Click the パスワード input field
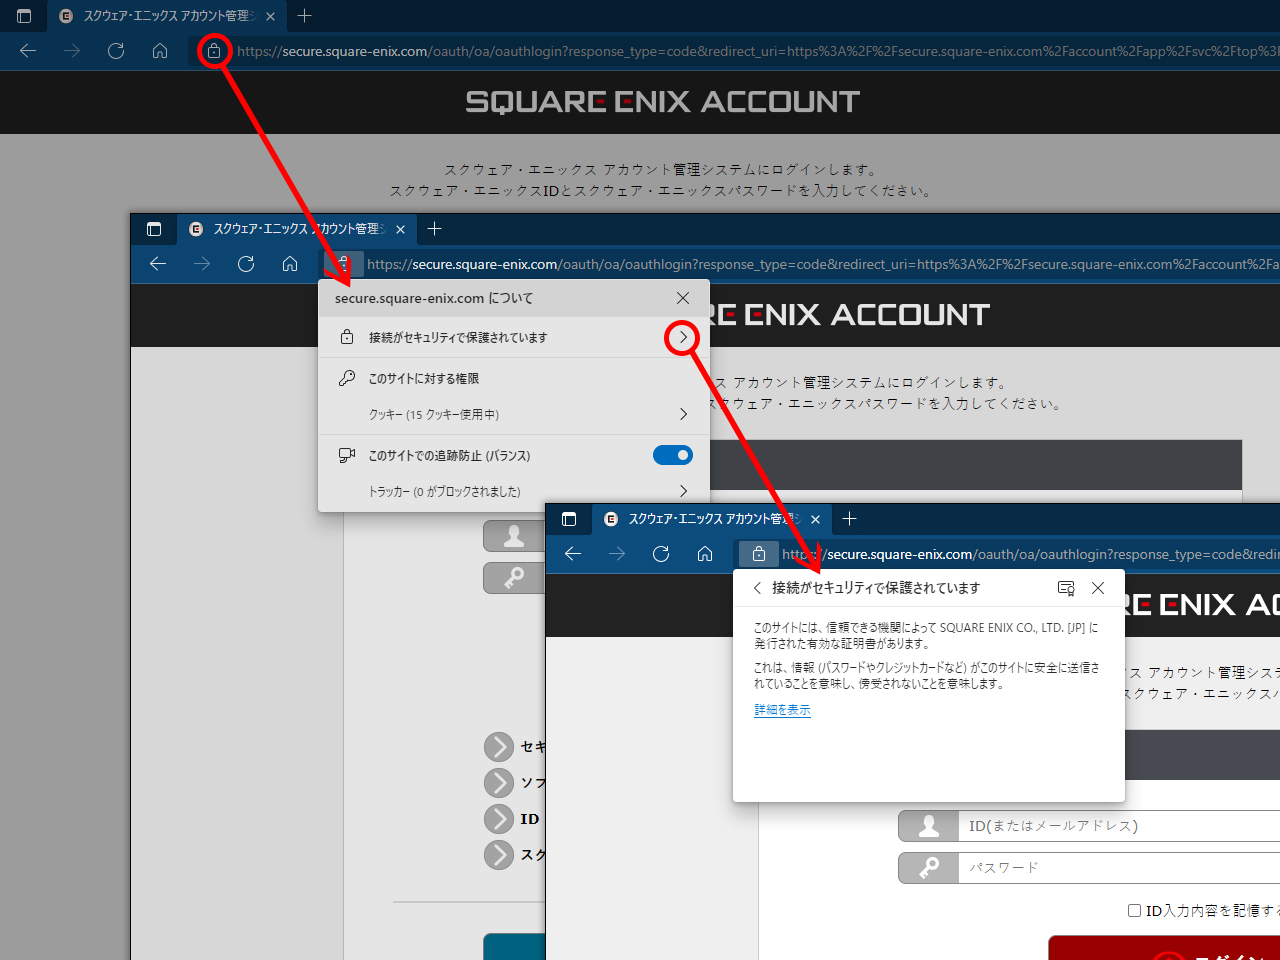 1119,868
